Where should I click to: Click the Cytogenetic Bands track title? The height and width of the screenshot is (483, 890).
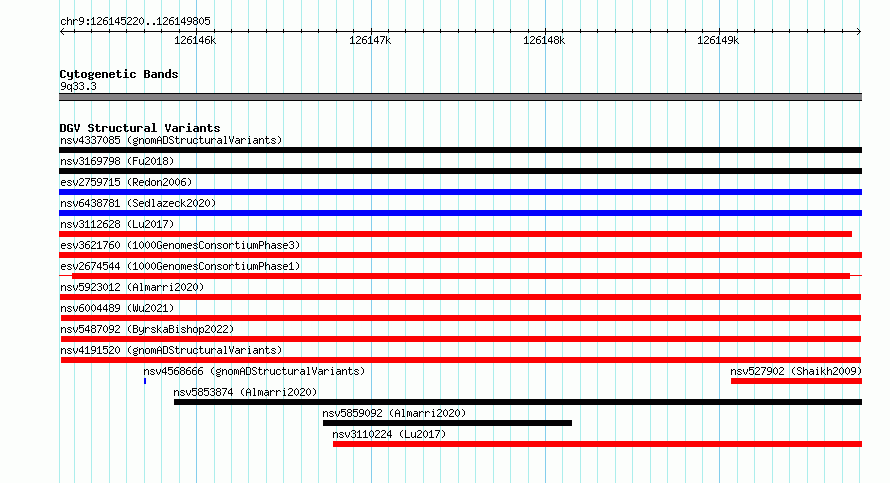tap(119, 74)
